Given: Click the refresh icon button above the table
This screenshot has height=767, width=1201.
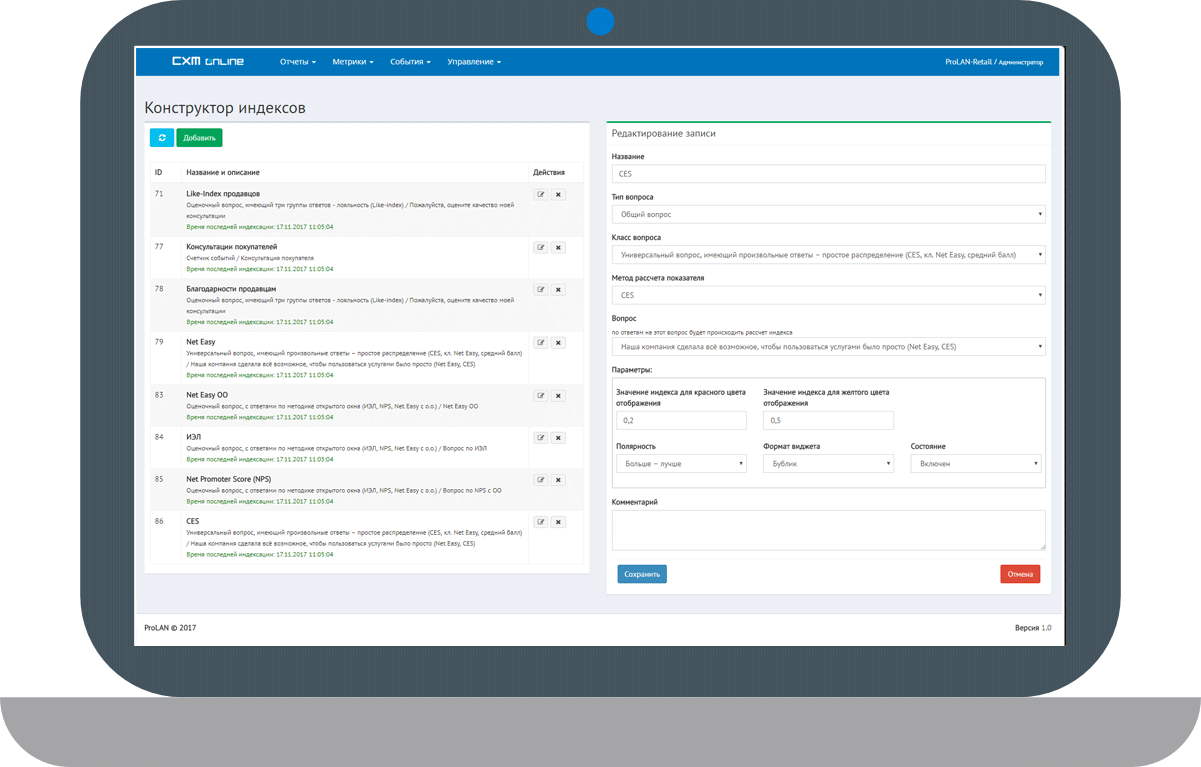Looking at the screenshot, I should pyautogui.click(x=161, y=138).
